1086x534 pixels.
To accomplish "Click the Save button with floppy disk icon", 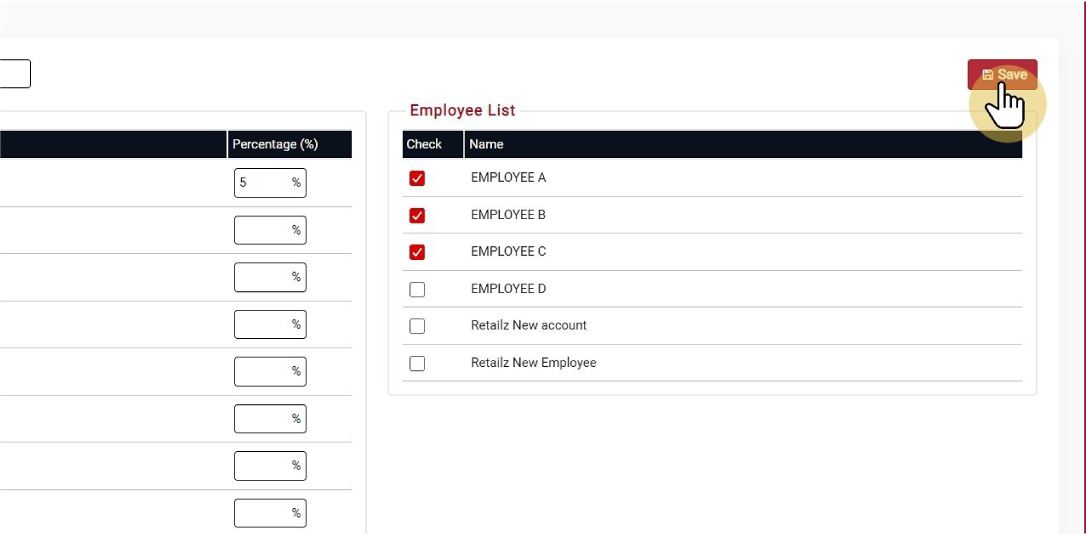I will 1002,75.
